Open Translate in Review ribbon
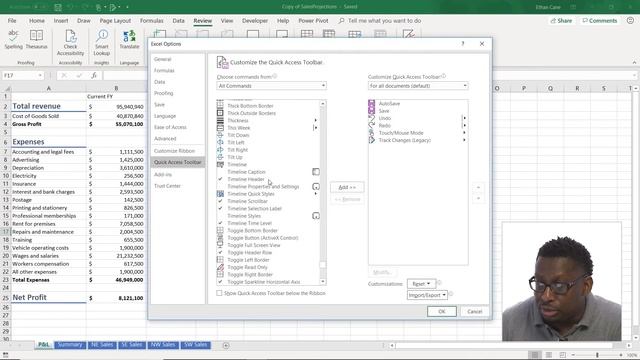640x360 pixels. coord(129,40)
